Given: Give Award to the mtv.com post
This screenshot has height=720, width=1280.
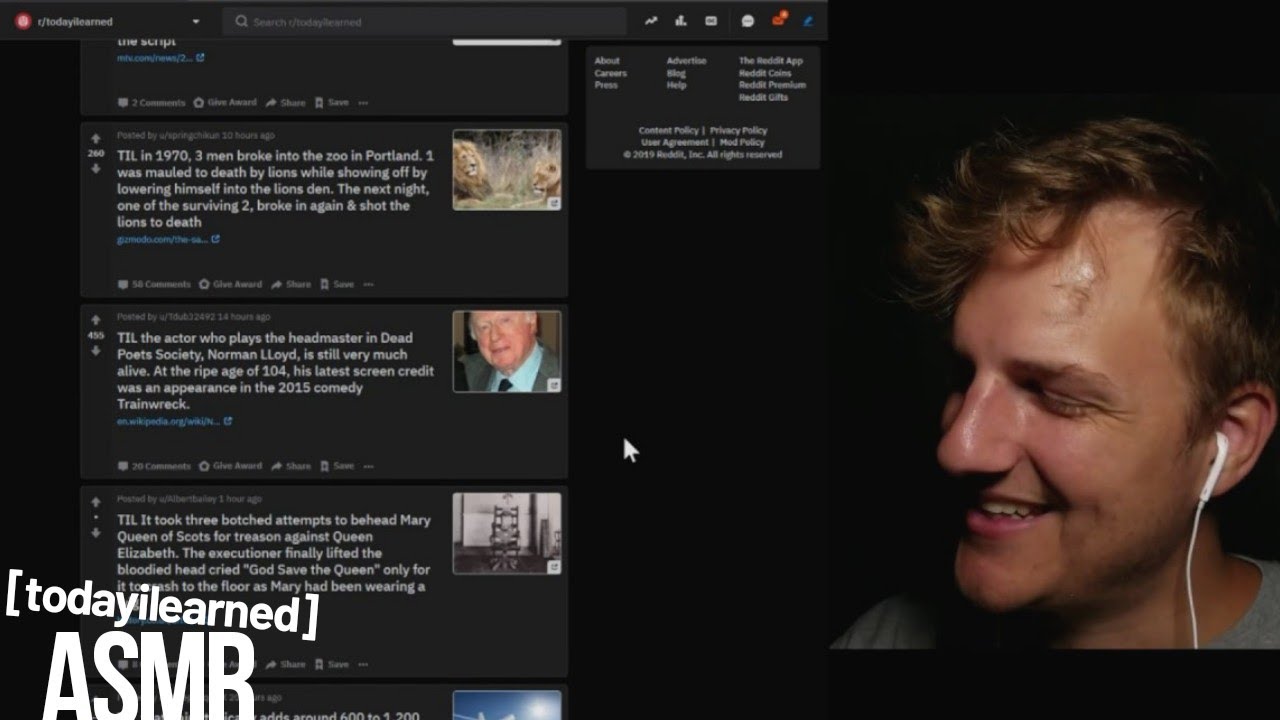Looking at the screenshot, I should 225,102.
